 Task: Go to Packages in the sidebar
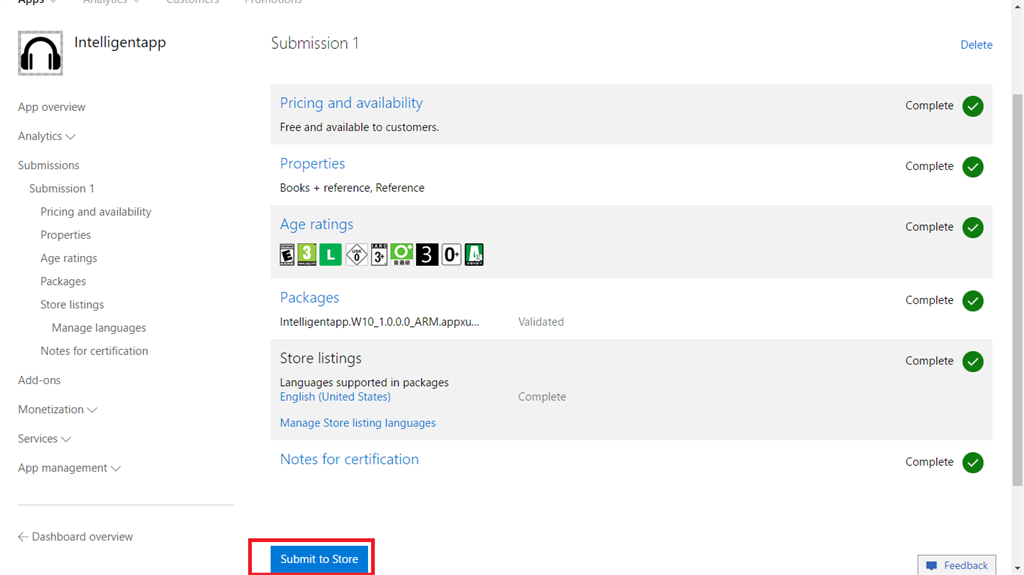pos(63,281)
